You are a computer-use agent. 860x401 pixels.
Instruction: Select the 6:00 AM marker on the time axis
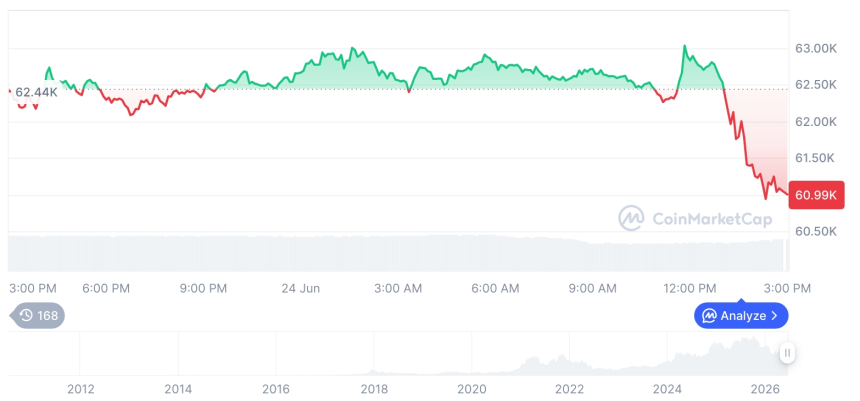pyautogui.click(x=495, y=288)
